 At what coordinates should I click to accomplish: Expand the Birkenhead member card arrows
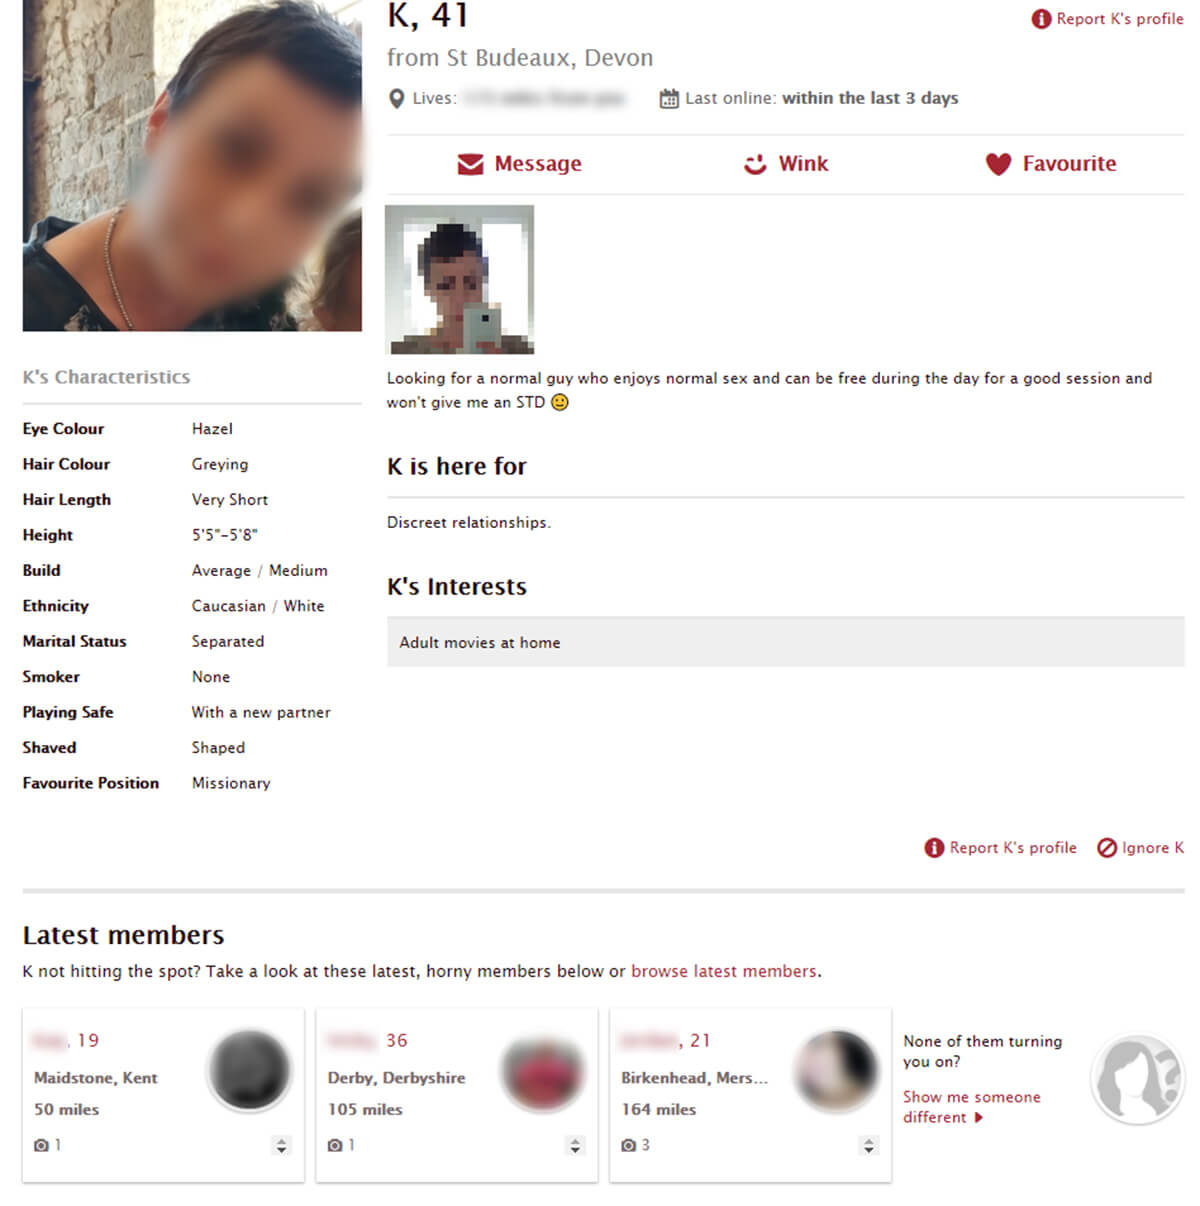[x=869, y=1146]
